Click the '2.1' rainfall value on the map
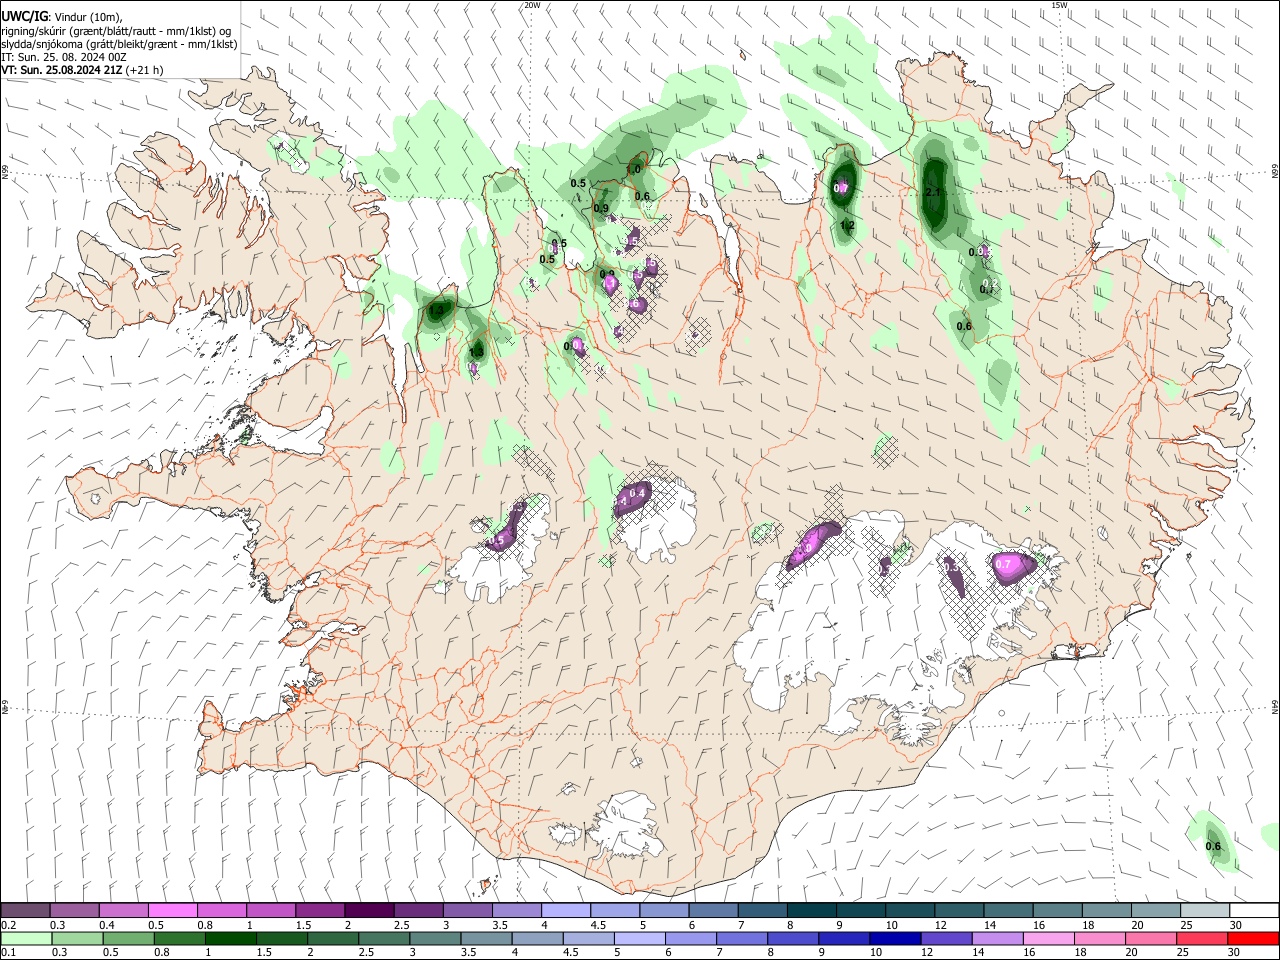This screenshot has width=1280, height=960. coord(933,192)
